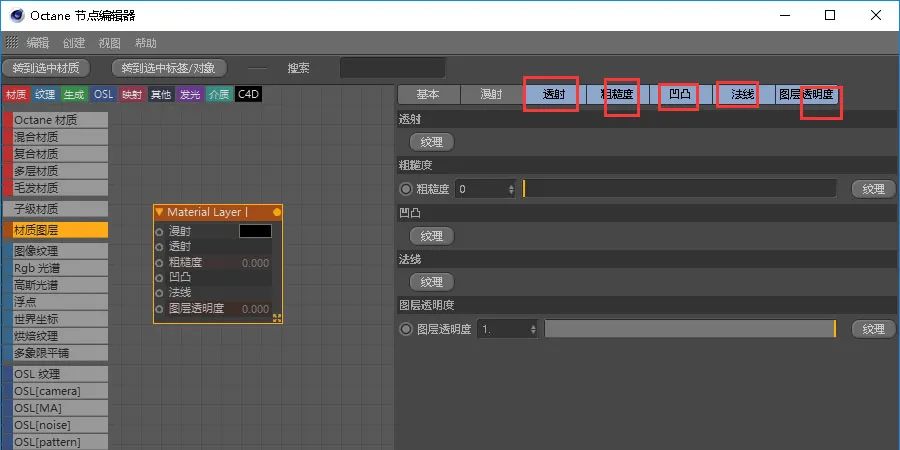Viewport: 900px width, 450px height.
Task: Click the Material Layer node output dot
Action: (x=277, y=212)
